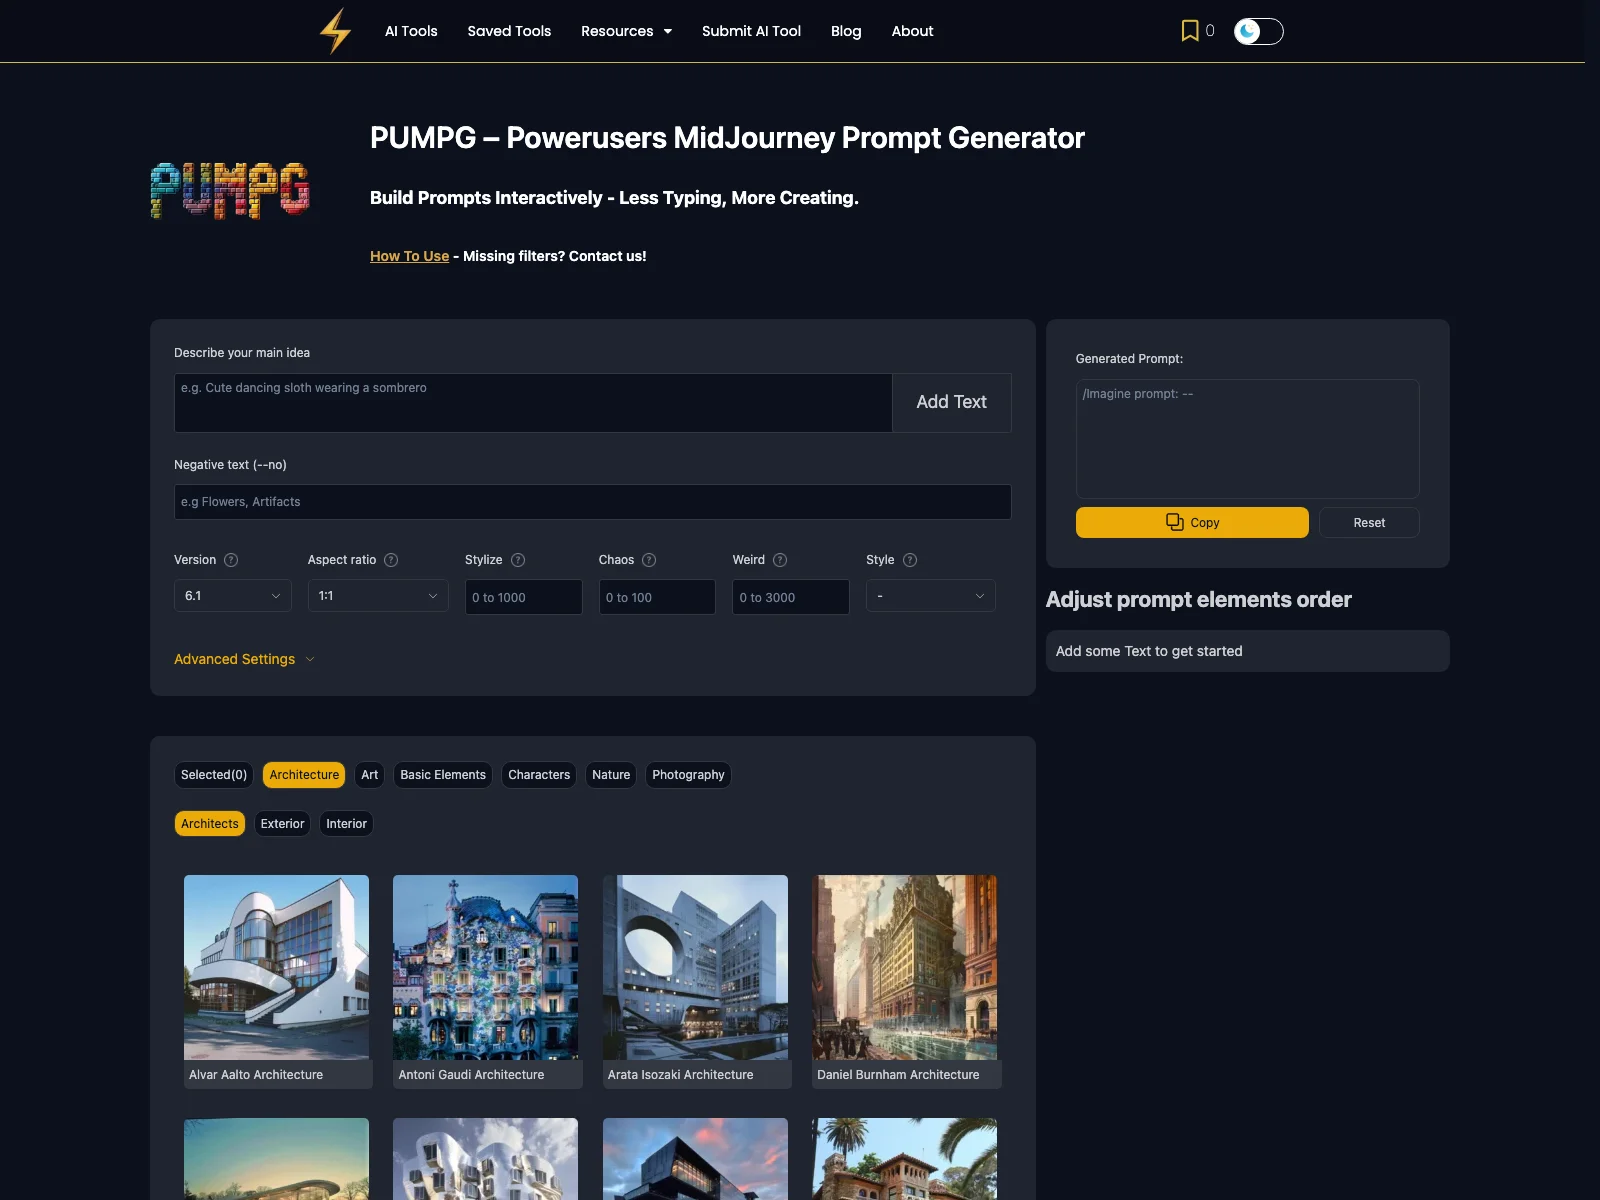This screenshot has width=1600, height=1200.
Task: Select the Nature category tab
Action: 611,775
